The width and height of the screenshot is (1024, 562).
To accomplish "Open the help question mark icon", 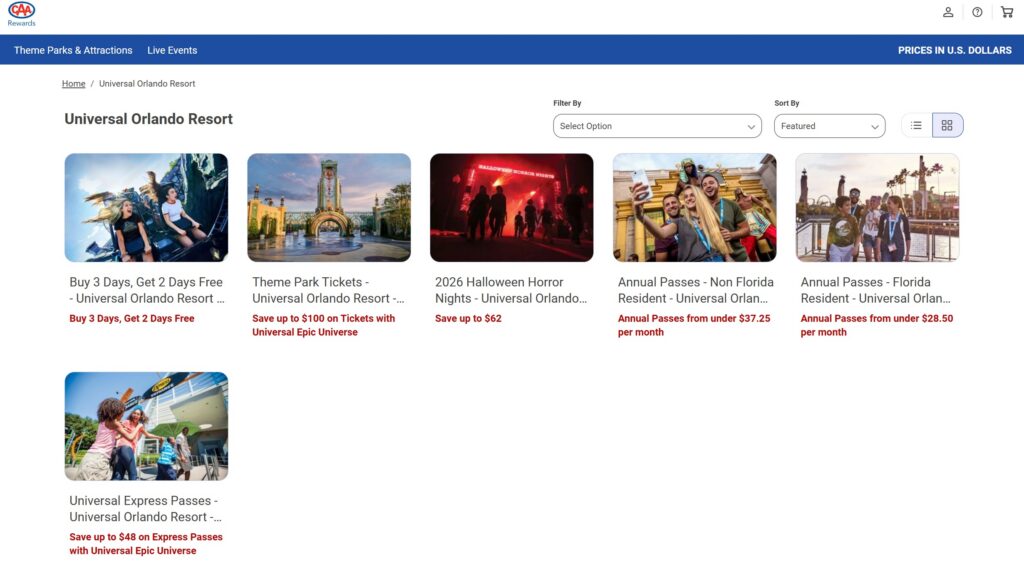I will (x=977, y=12).
